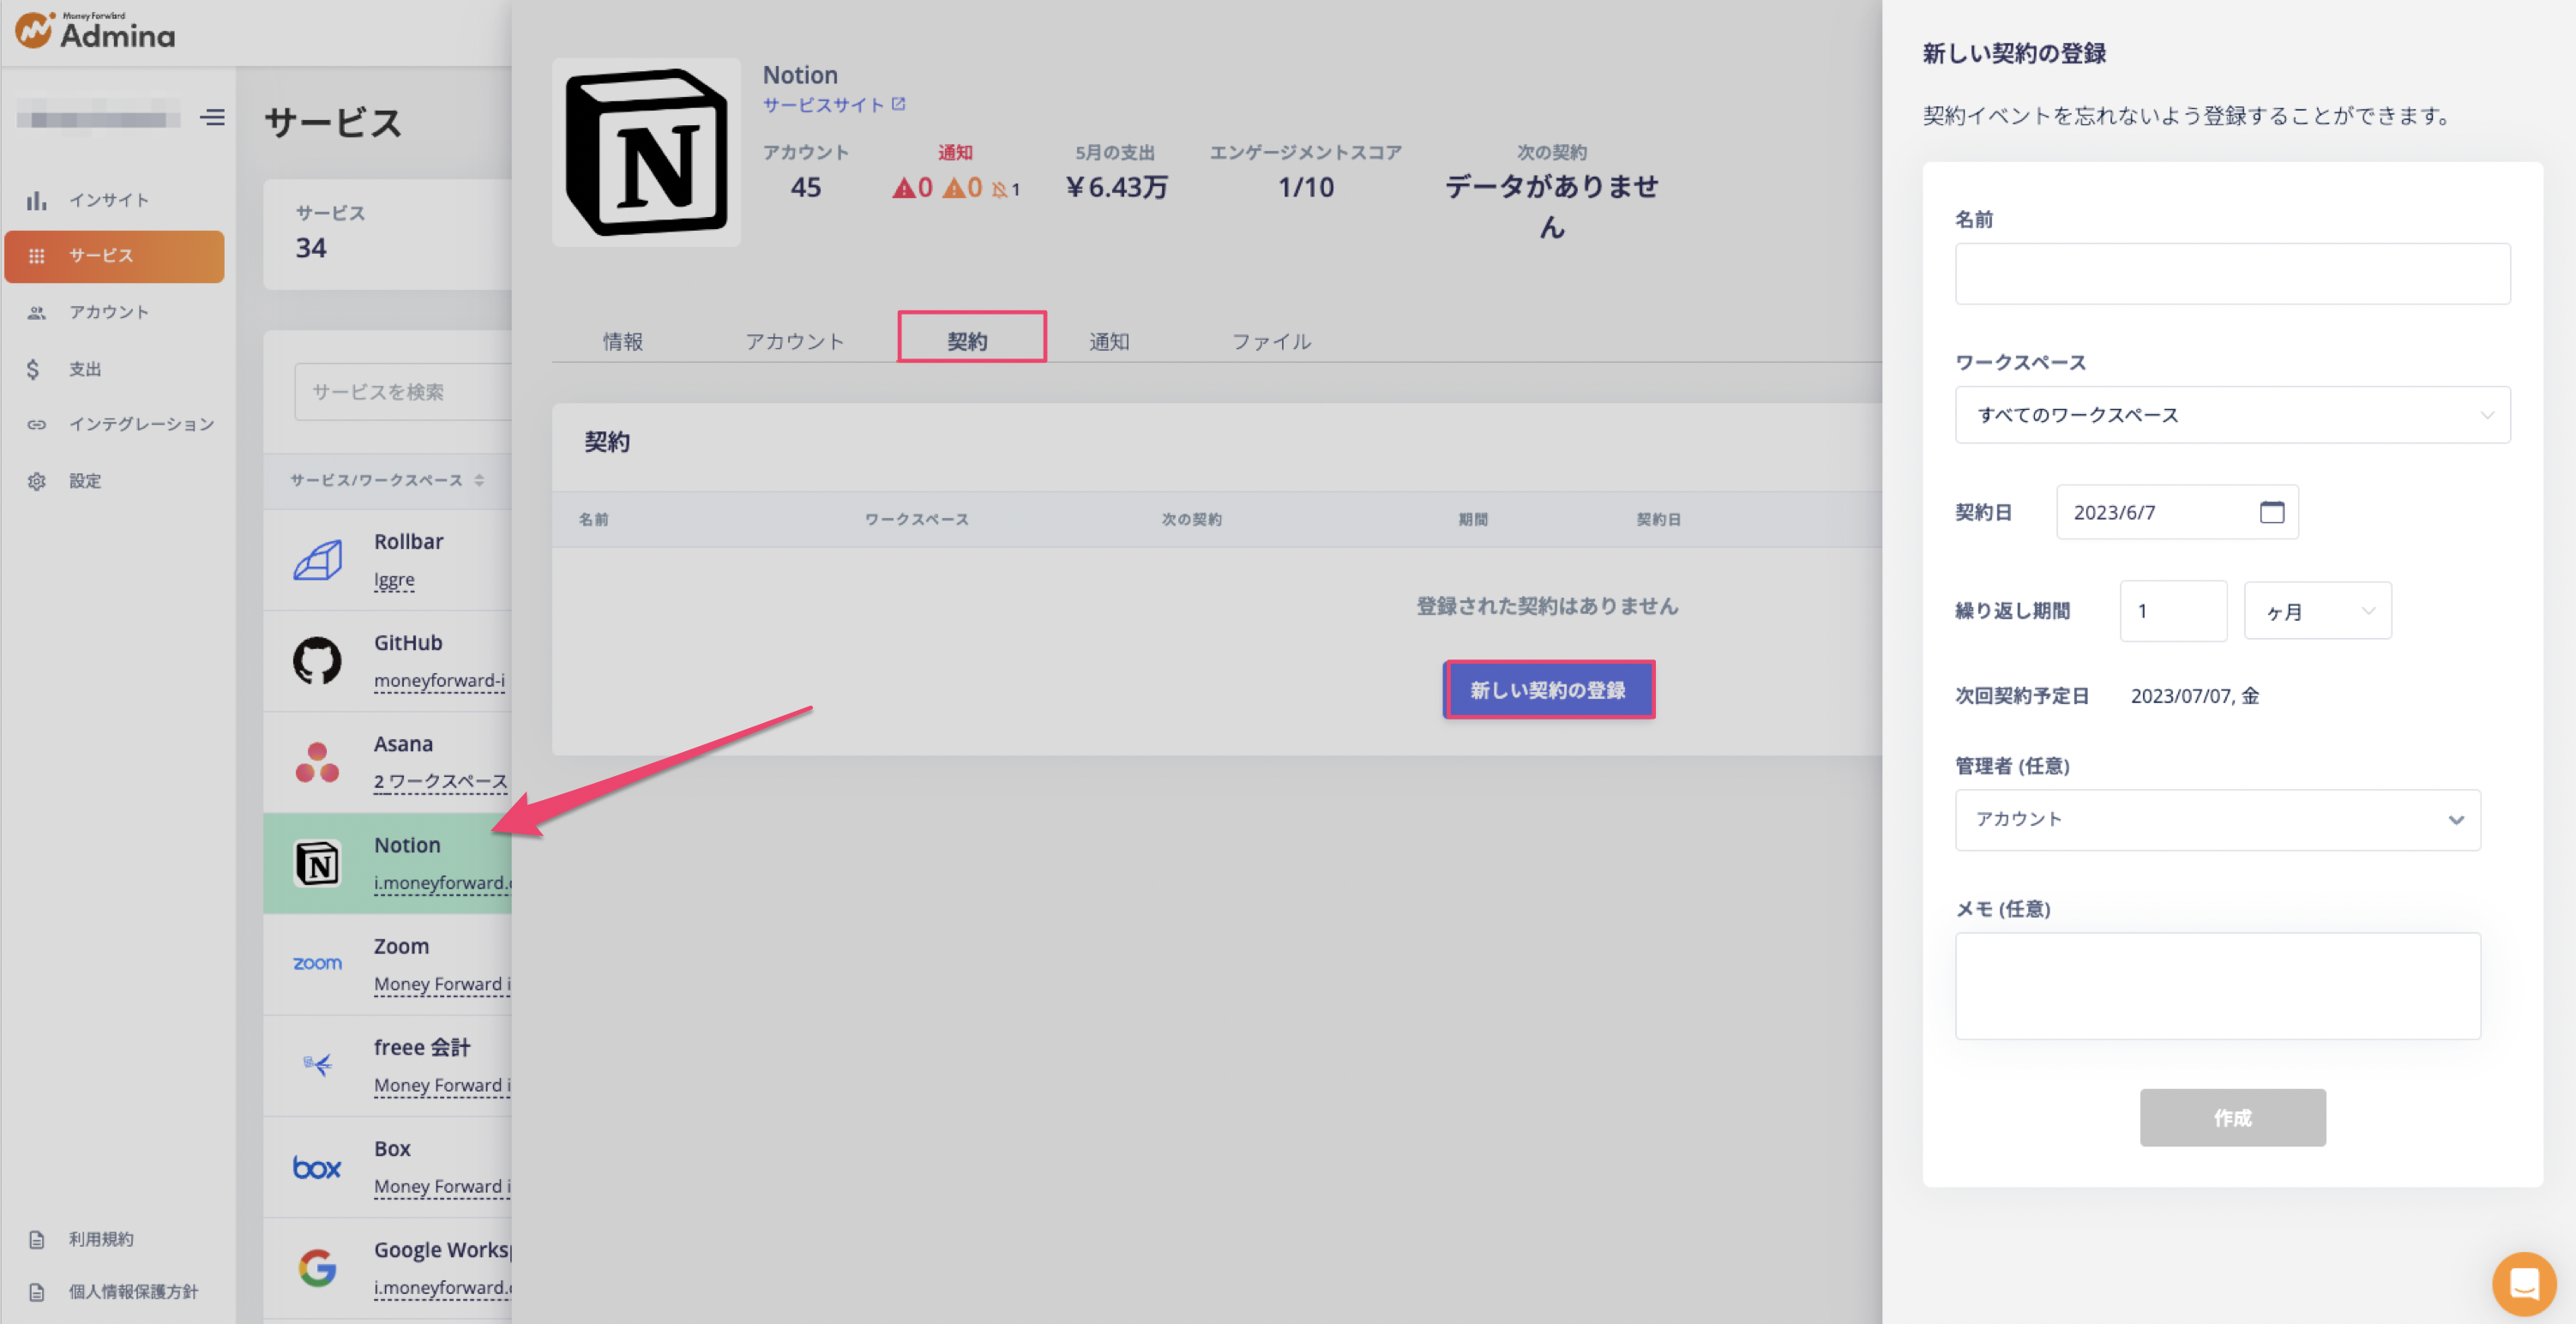Open 個人情報保護方針 link in sidebar footer

pos(133,1291)
